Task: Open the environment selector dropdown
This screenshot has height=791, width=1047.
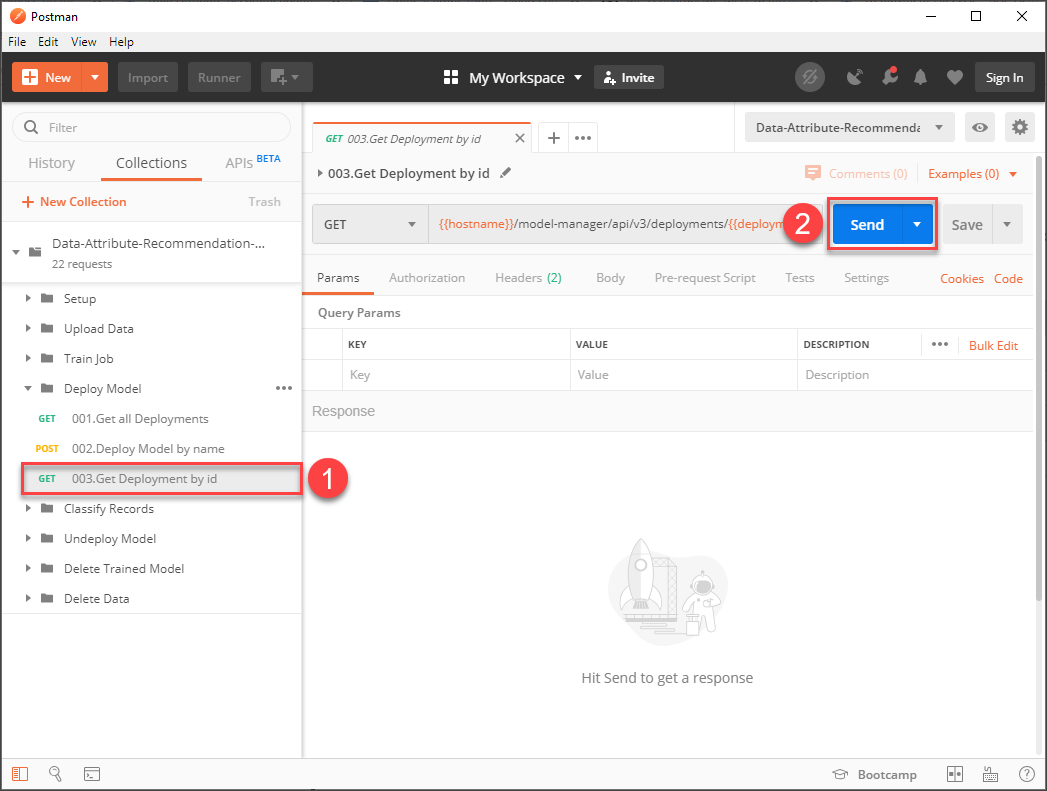Action: pos(849,127)
